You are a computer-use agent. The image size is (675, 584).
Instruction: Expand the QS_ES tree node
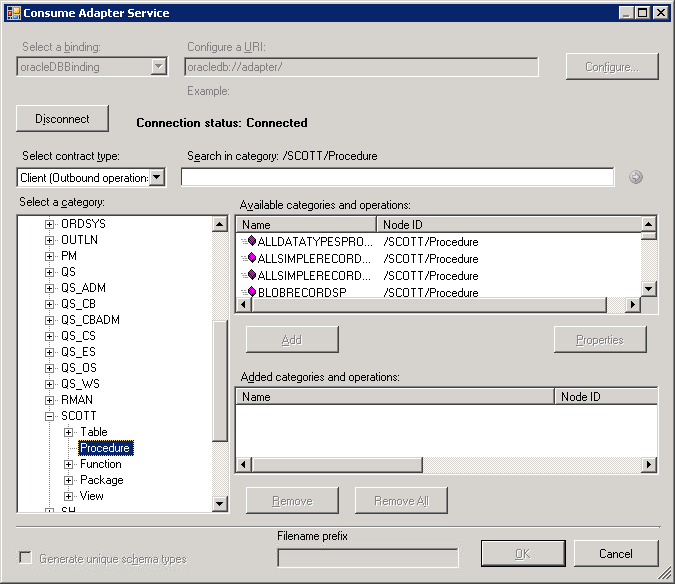click(x=50, y=352)
